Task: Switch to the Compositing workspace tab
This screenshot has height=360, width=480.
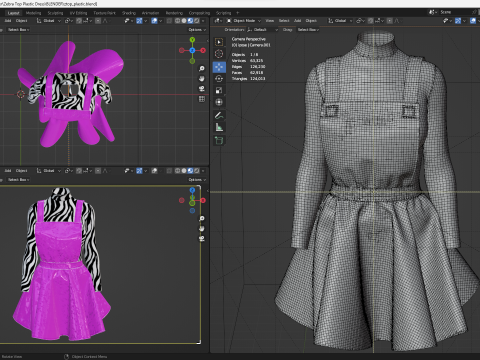Action: pos(199,13)
